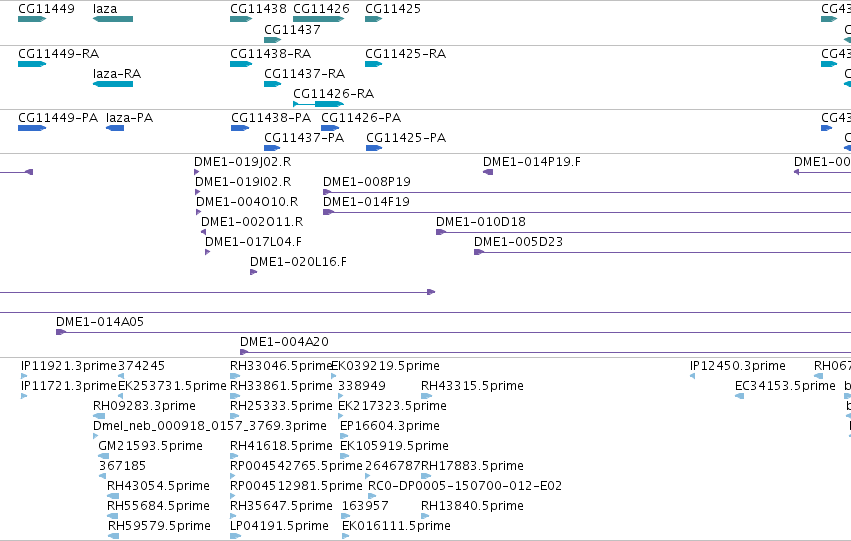
Task: Click the CG11426 gene bar
Action: point(319,19)
